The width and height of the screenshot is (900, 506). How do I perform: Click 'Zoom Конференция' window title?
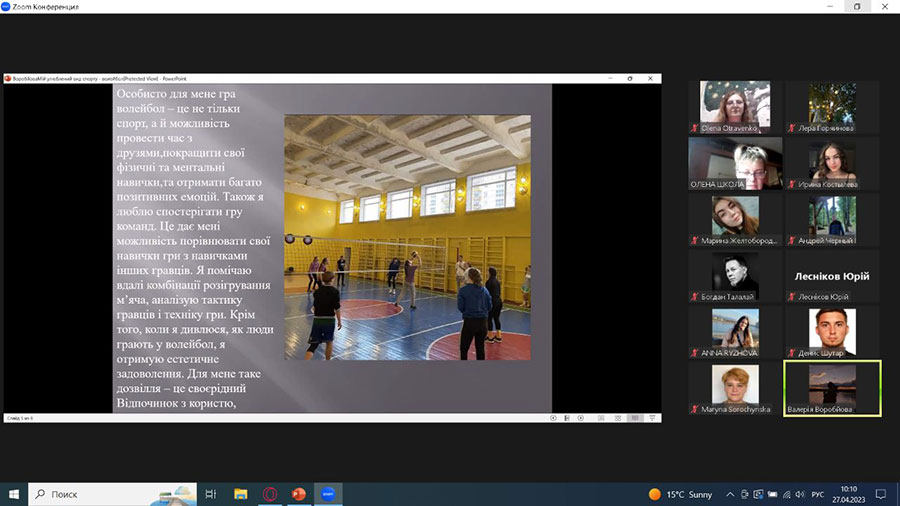[x=46, y=7]
